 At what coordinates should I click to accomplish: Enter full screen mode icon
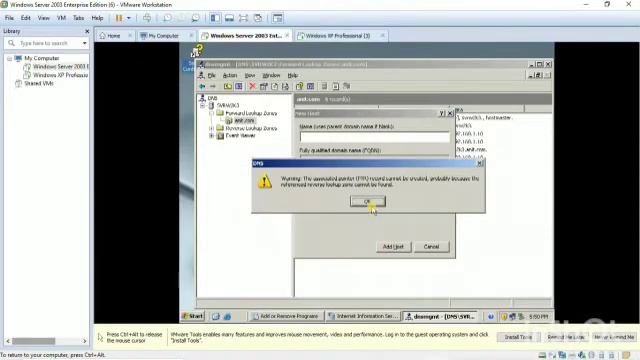click(244, 18)
